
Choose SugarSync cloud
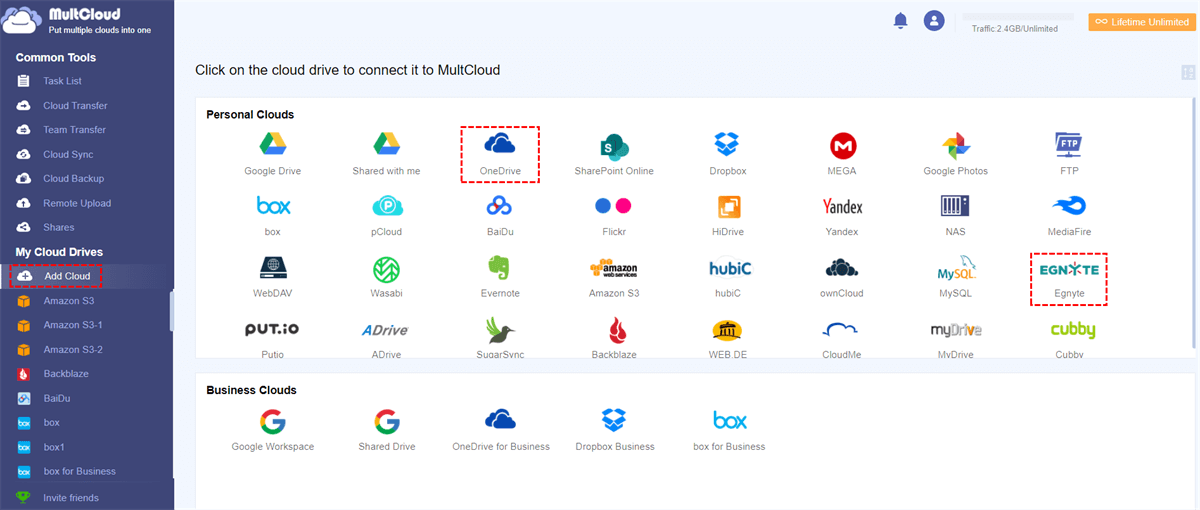500,338
